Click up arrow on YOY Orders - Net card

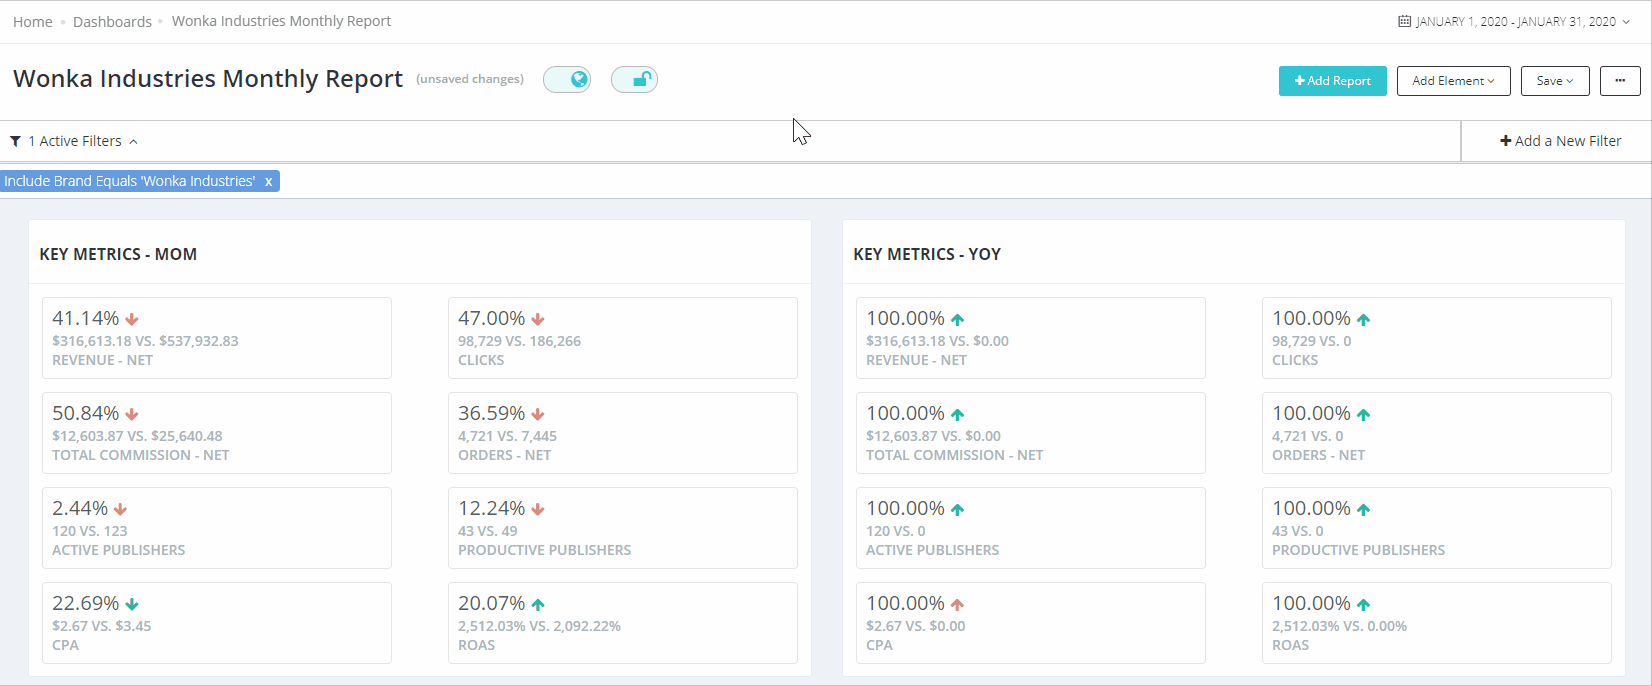[1363, 414]
